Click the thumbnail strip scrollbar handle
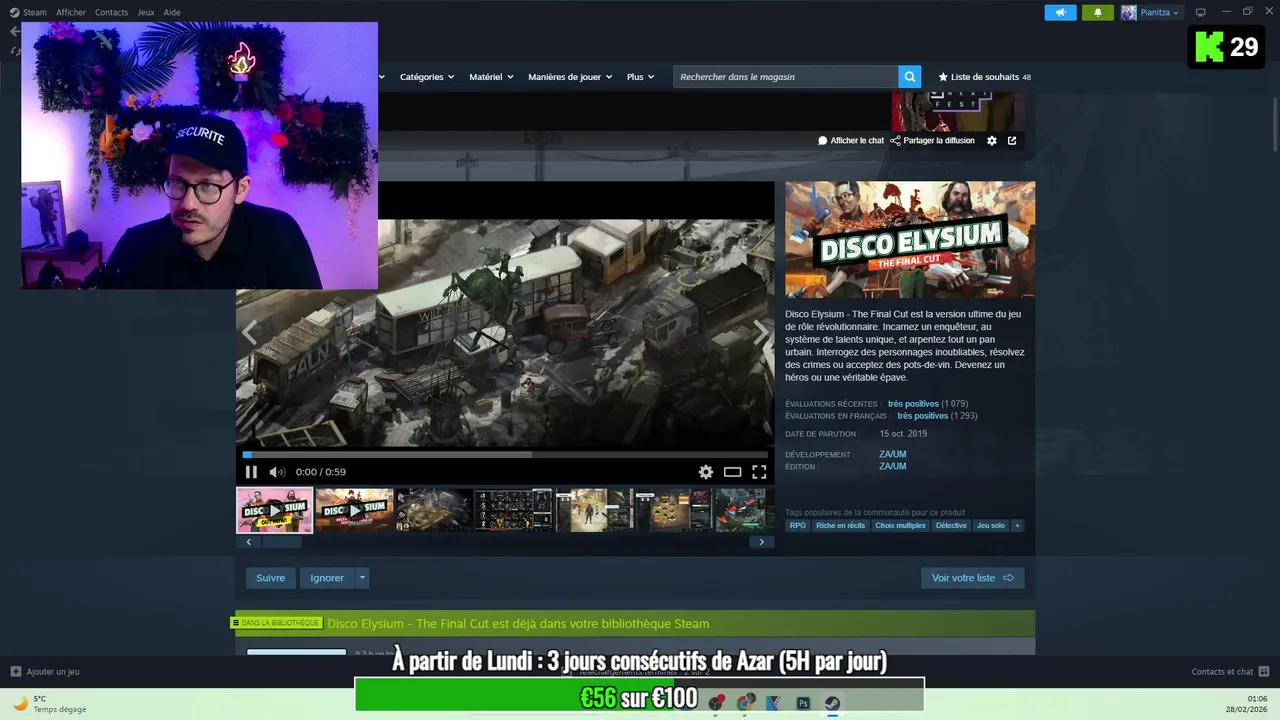Image resolution: width=1280 pixels, height=720 pixels. pyautogui.click(x=281, y=542)
